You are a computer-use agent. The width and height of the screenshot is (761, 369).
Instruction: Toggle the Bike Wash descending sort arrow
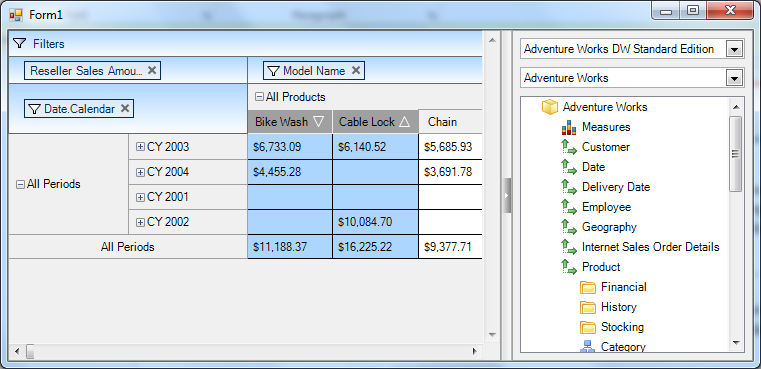click(x=318, y=121)
